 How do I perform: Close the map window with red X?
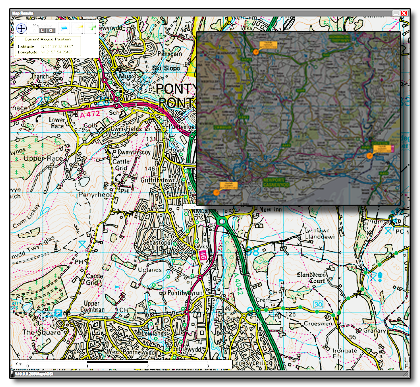404,13
